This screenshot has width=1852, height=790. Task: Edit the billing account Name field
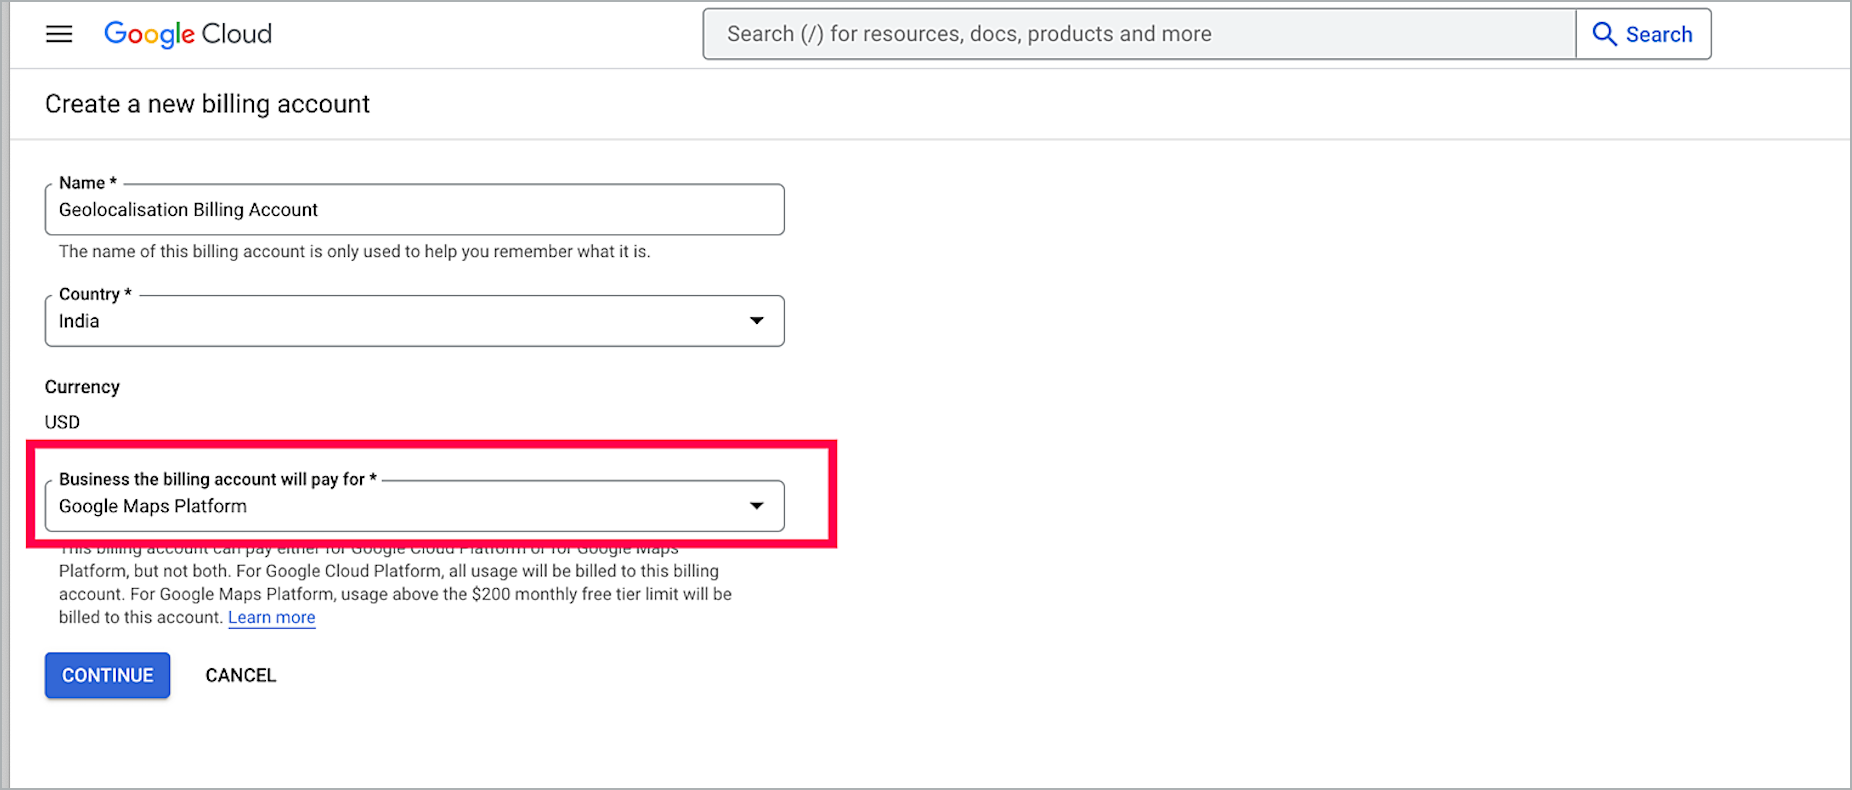tap(414, 210)
